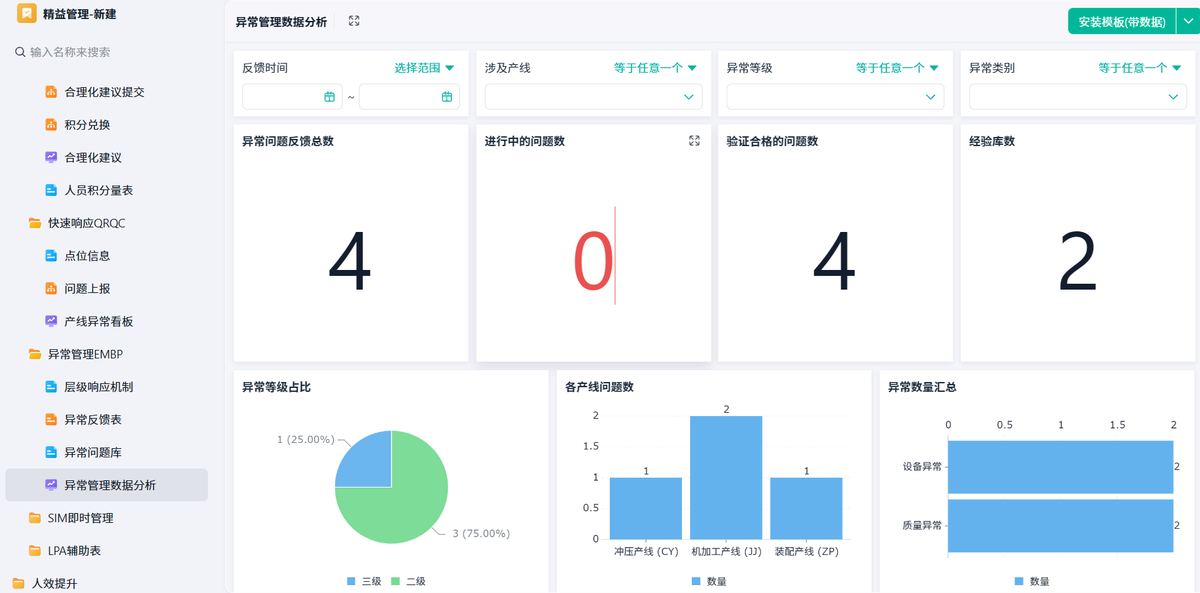Click the blue form icon beside 人员积分量表
The height and width of the screenshot is (593, 1200).
pyautogui.click(x=51, y=190)
